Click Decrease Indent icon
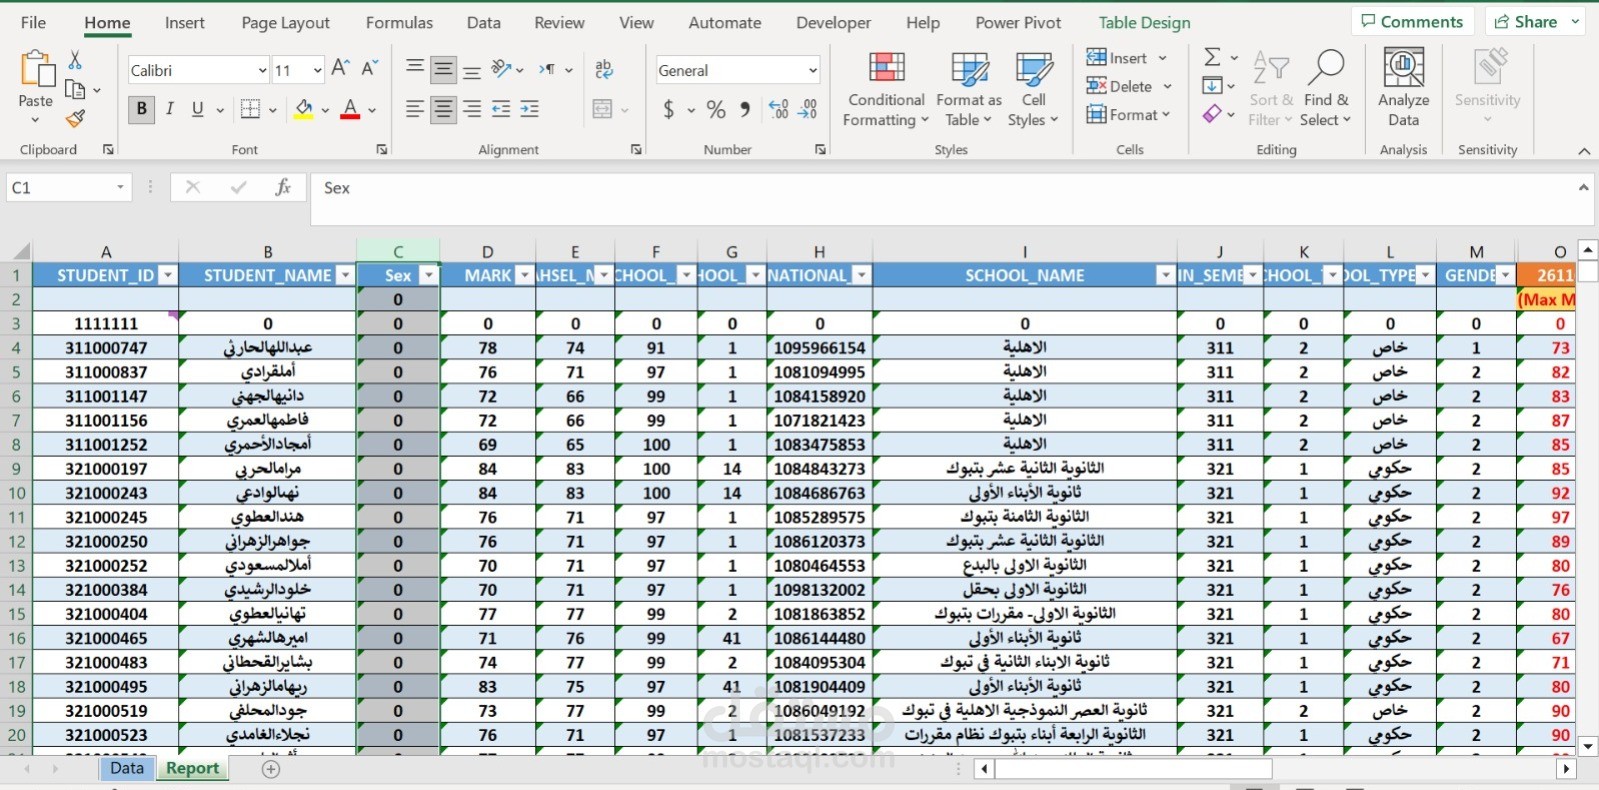Screen dimensions: 1599x790 tap(501, 109)
